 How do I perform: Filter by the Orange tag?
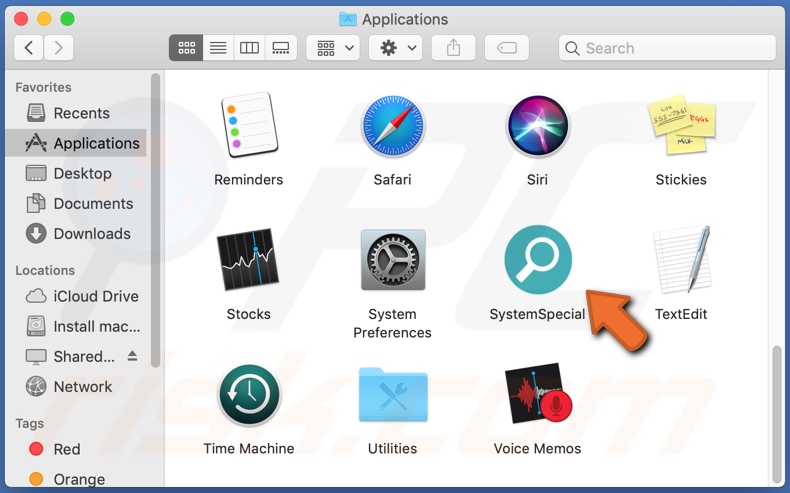coord(76,479)
